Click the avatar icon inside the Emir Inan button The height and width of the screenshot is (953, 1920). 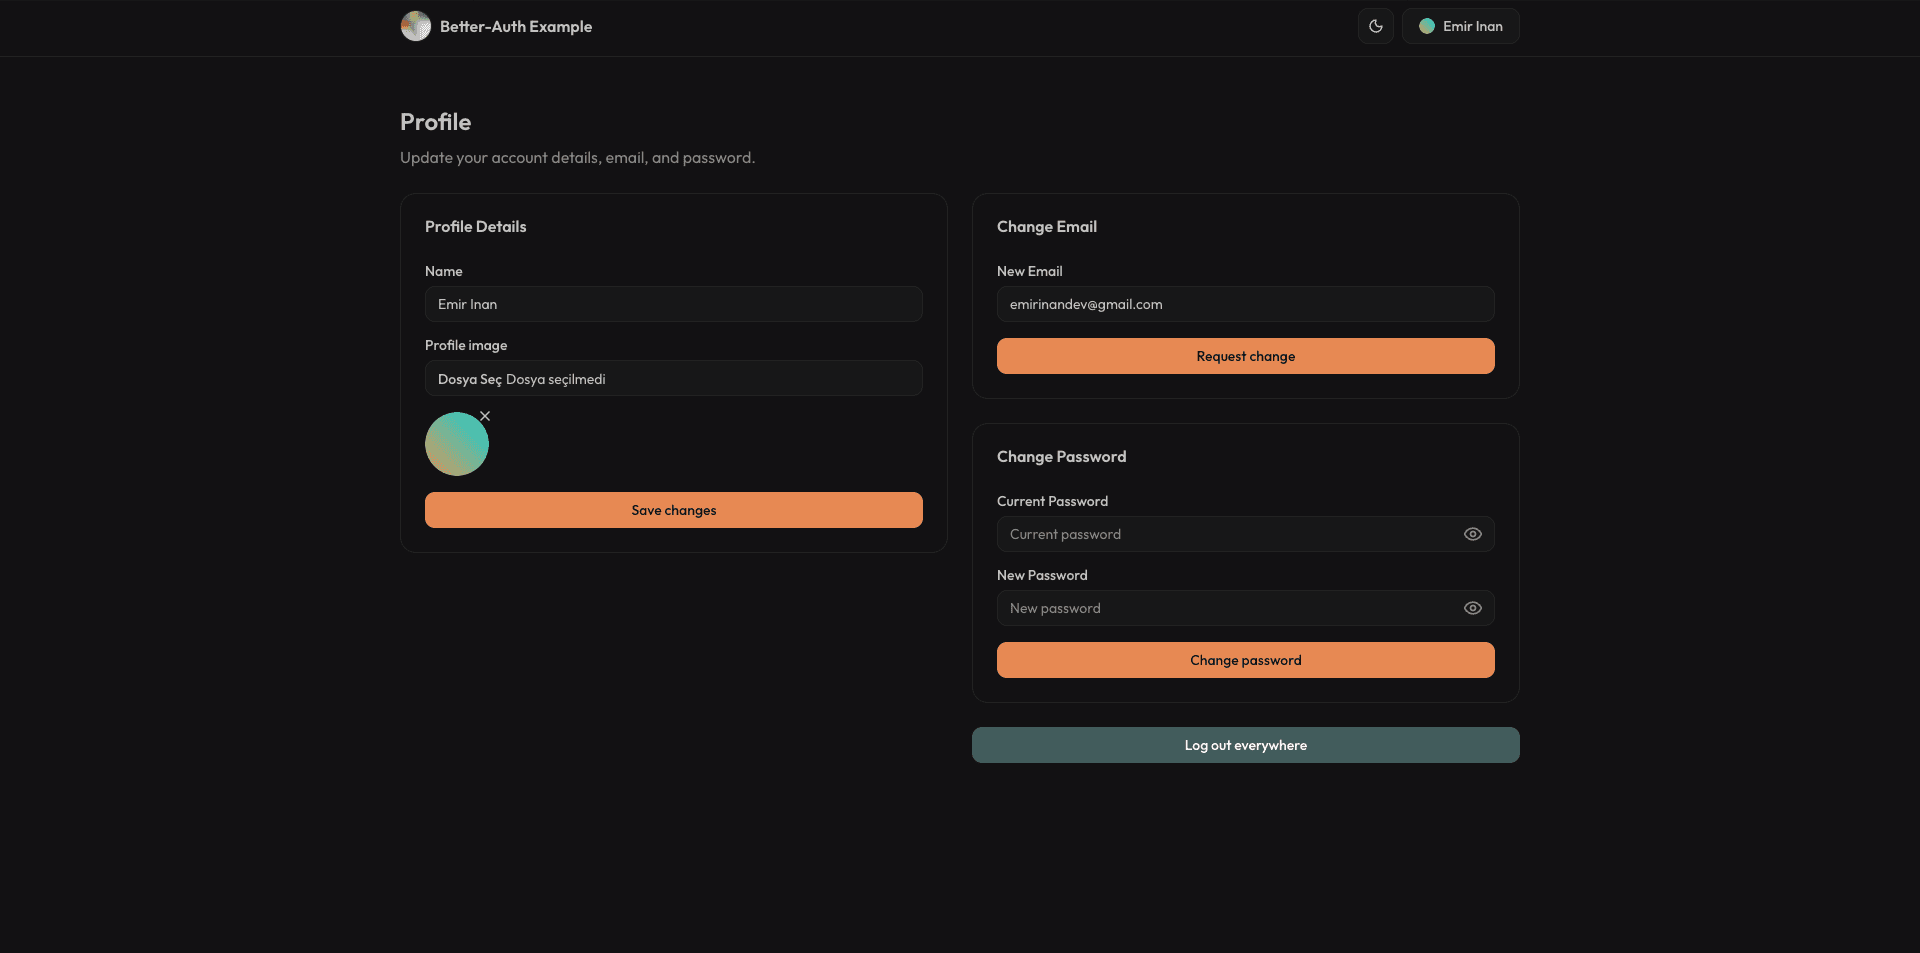click(1426, 26)
